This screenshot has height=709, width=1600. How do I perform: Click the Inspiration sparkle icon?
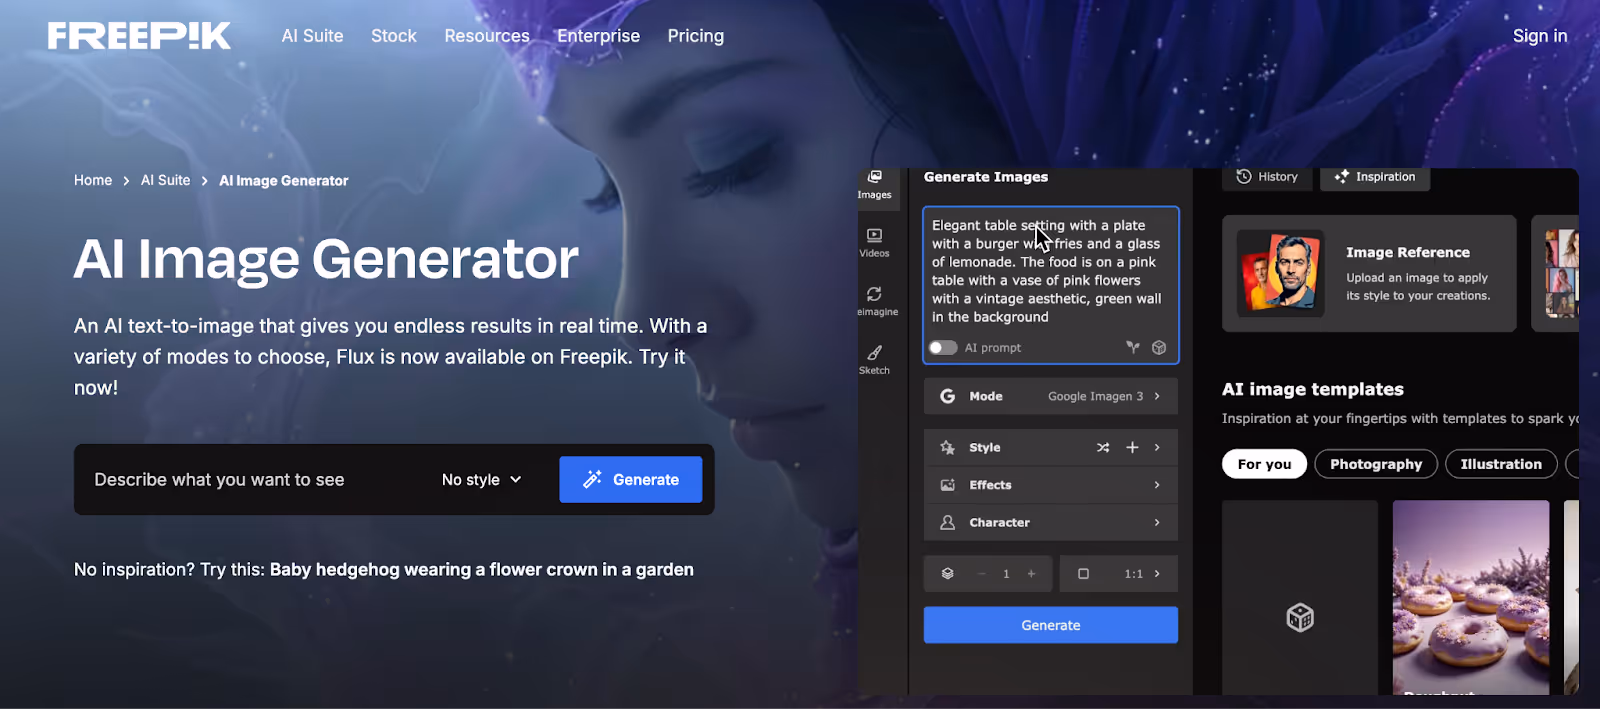pyautogui.click(x=1341, y=176)
